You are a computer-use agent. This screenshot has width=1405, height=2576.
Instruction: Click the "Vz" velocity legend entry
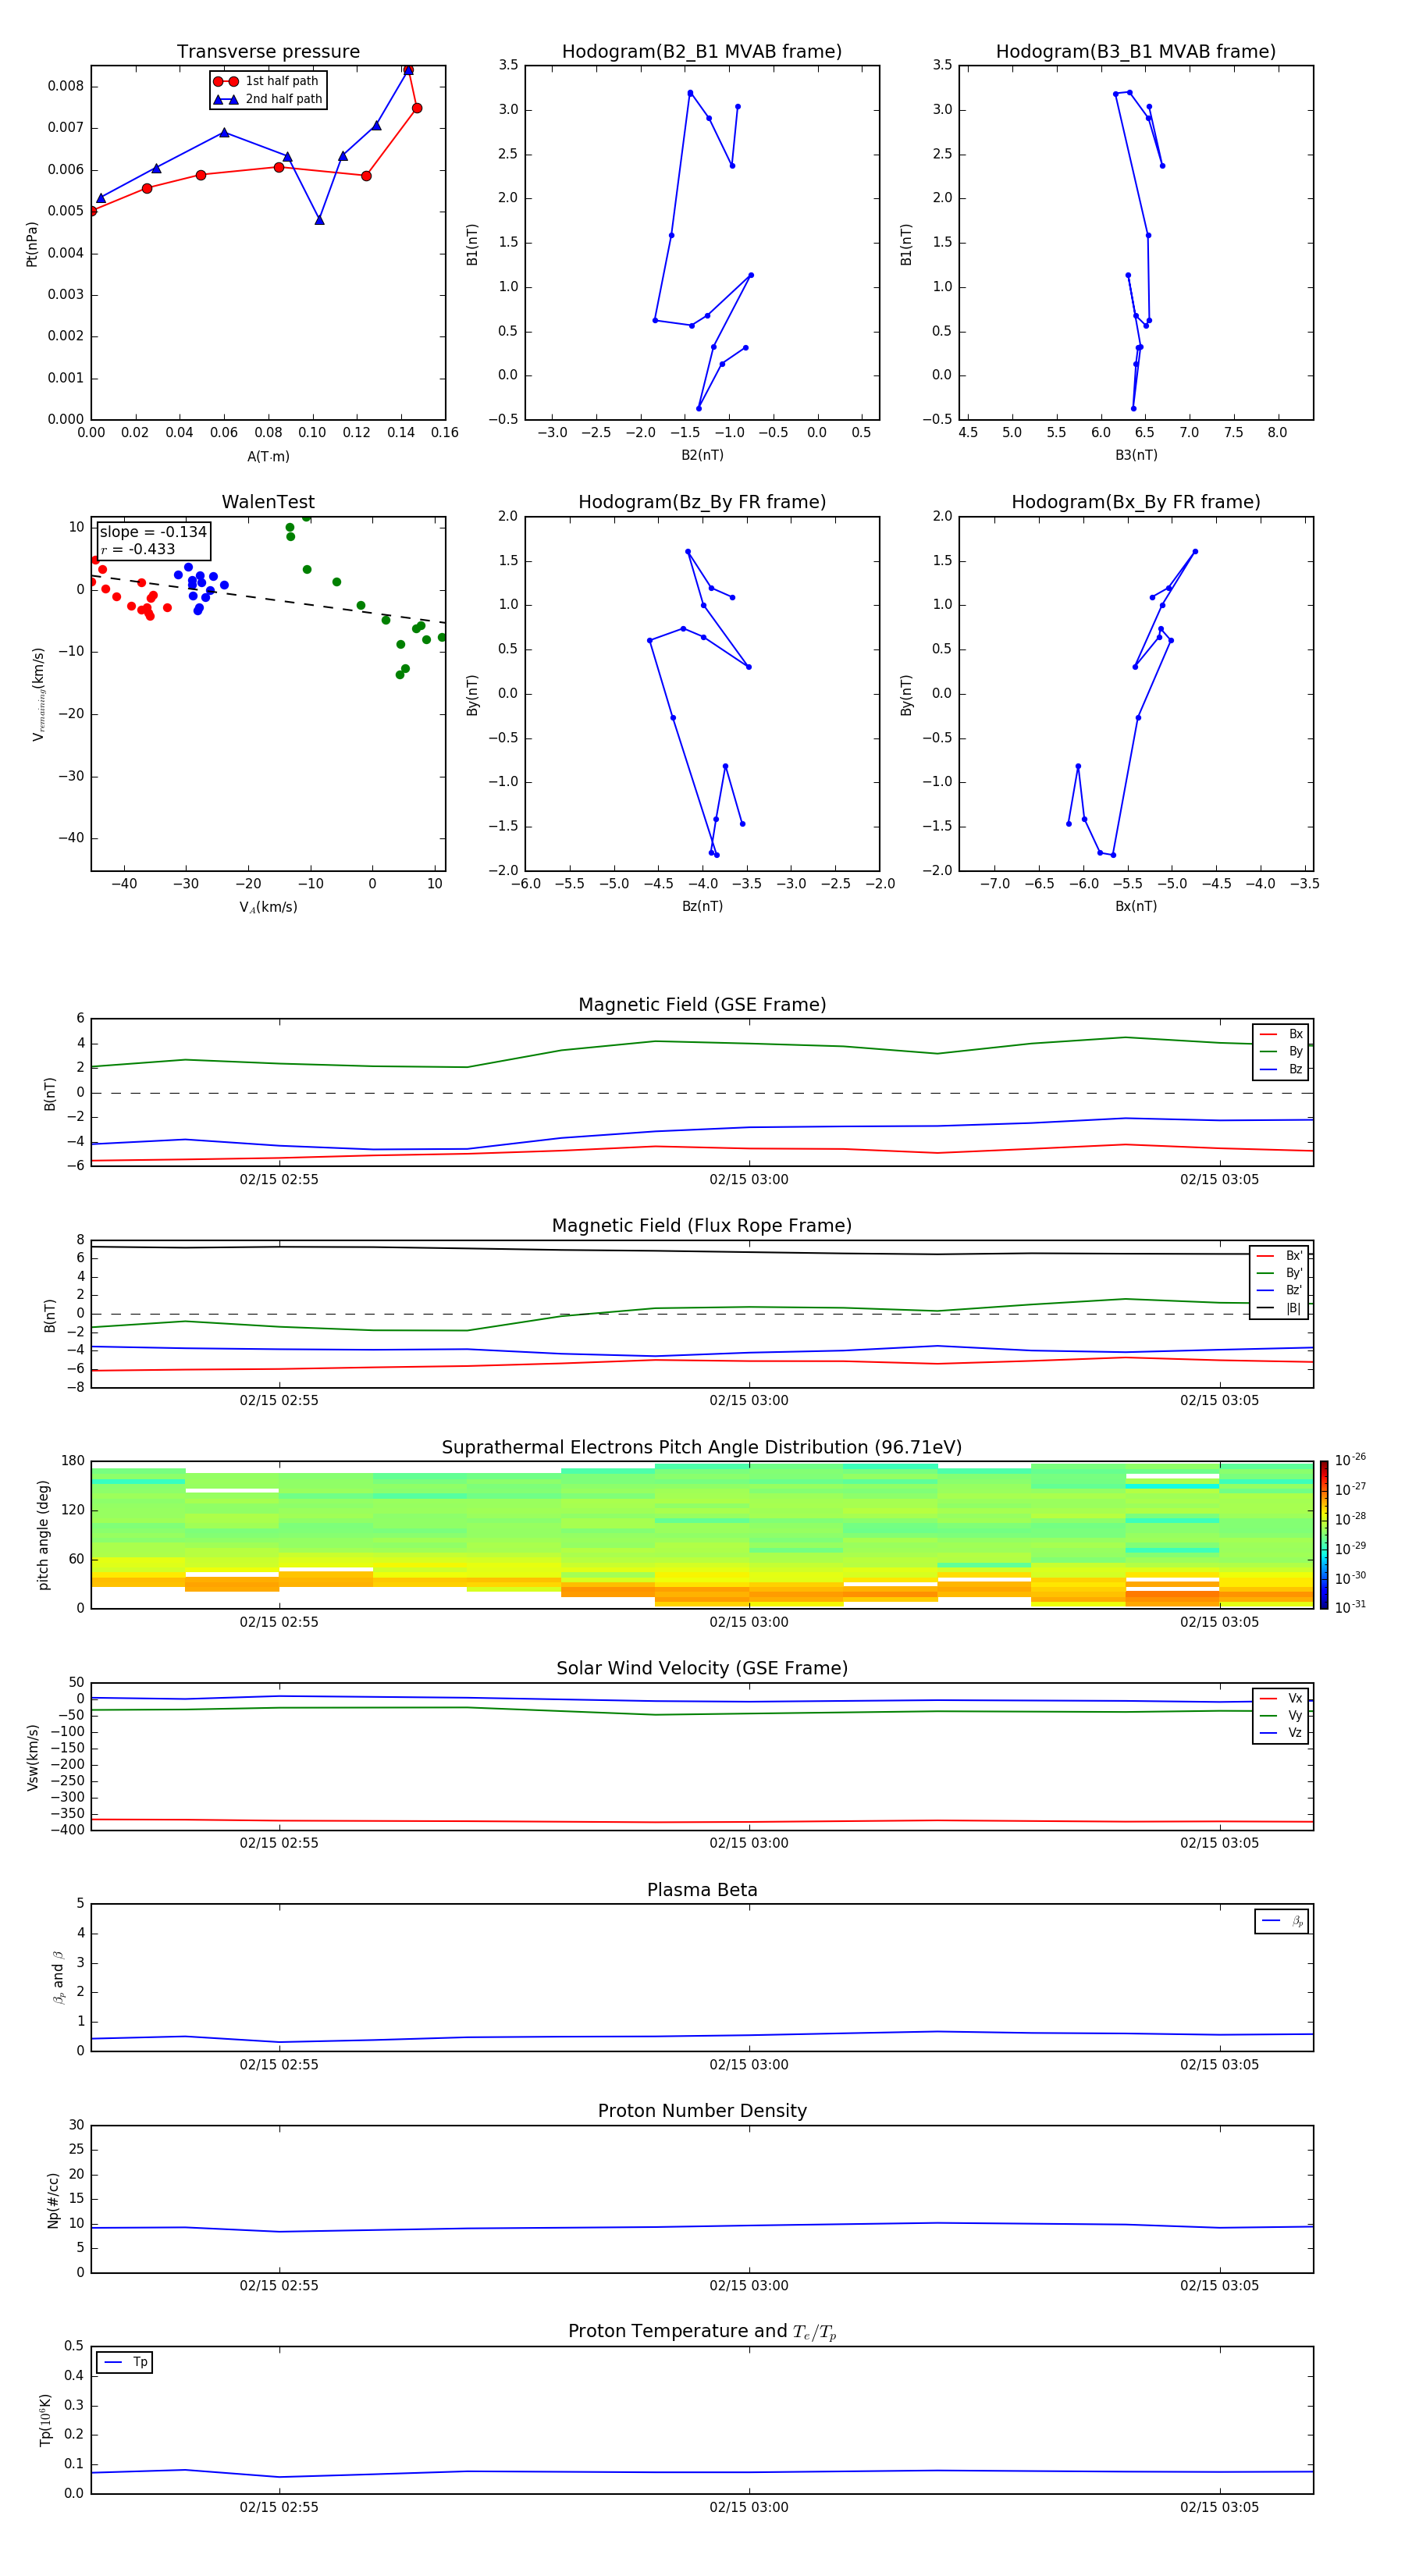coord(1281,1733)
